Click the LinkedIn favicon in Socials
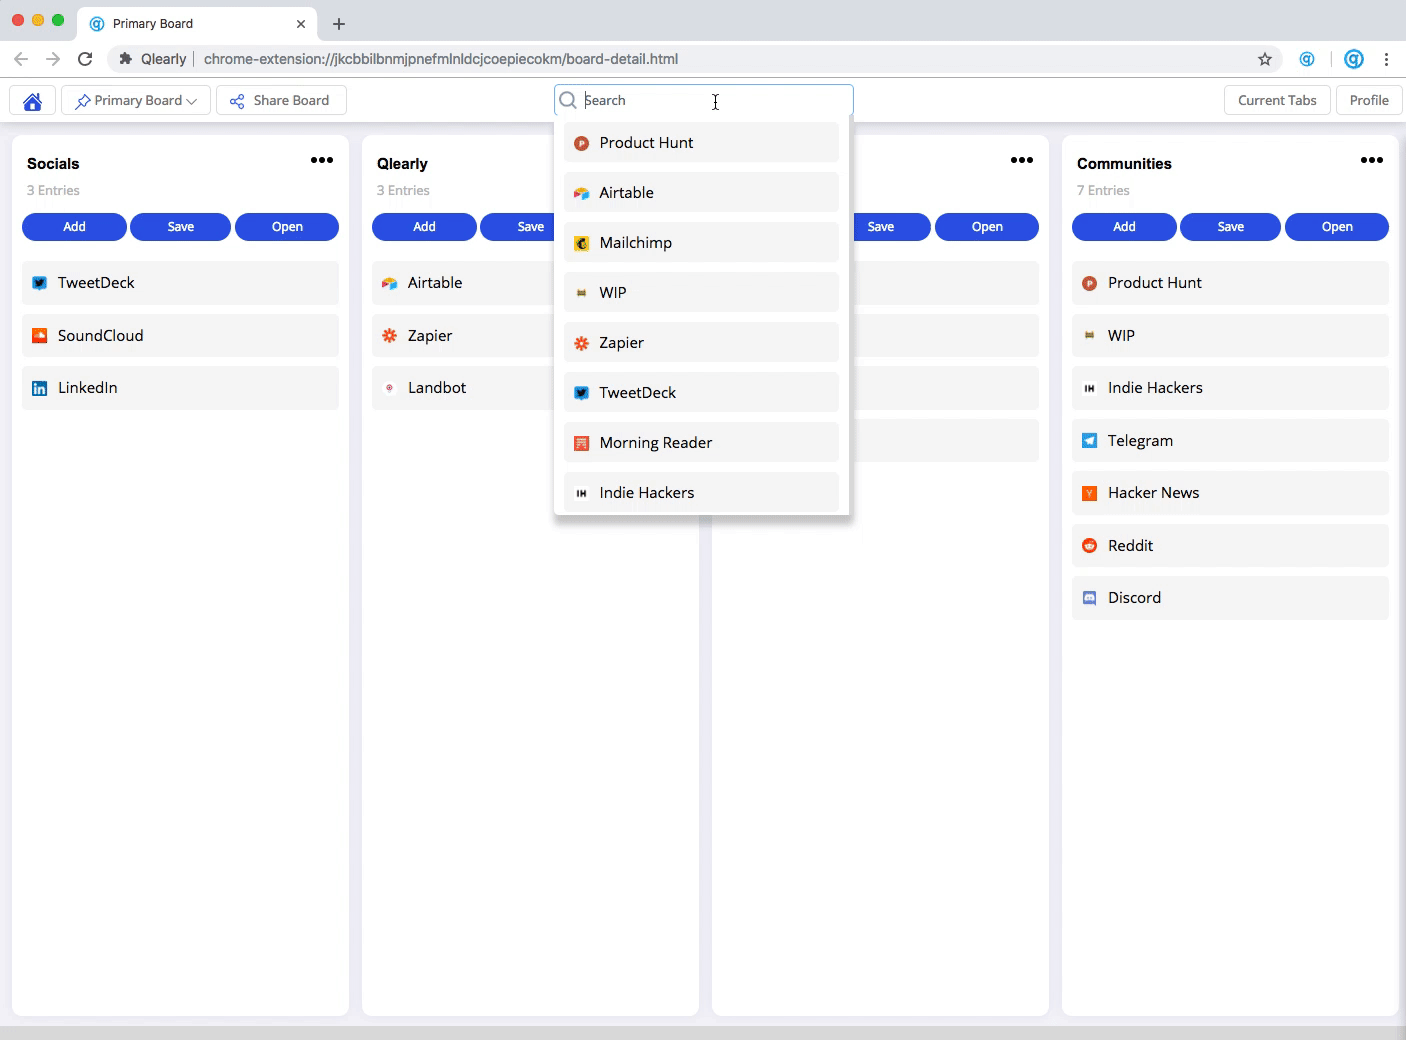 pos(40,388)
